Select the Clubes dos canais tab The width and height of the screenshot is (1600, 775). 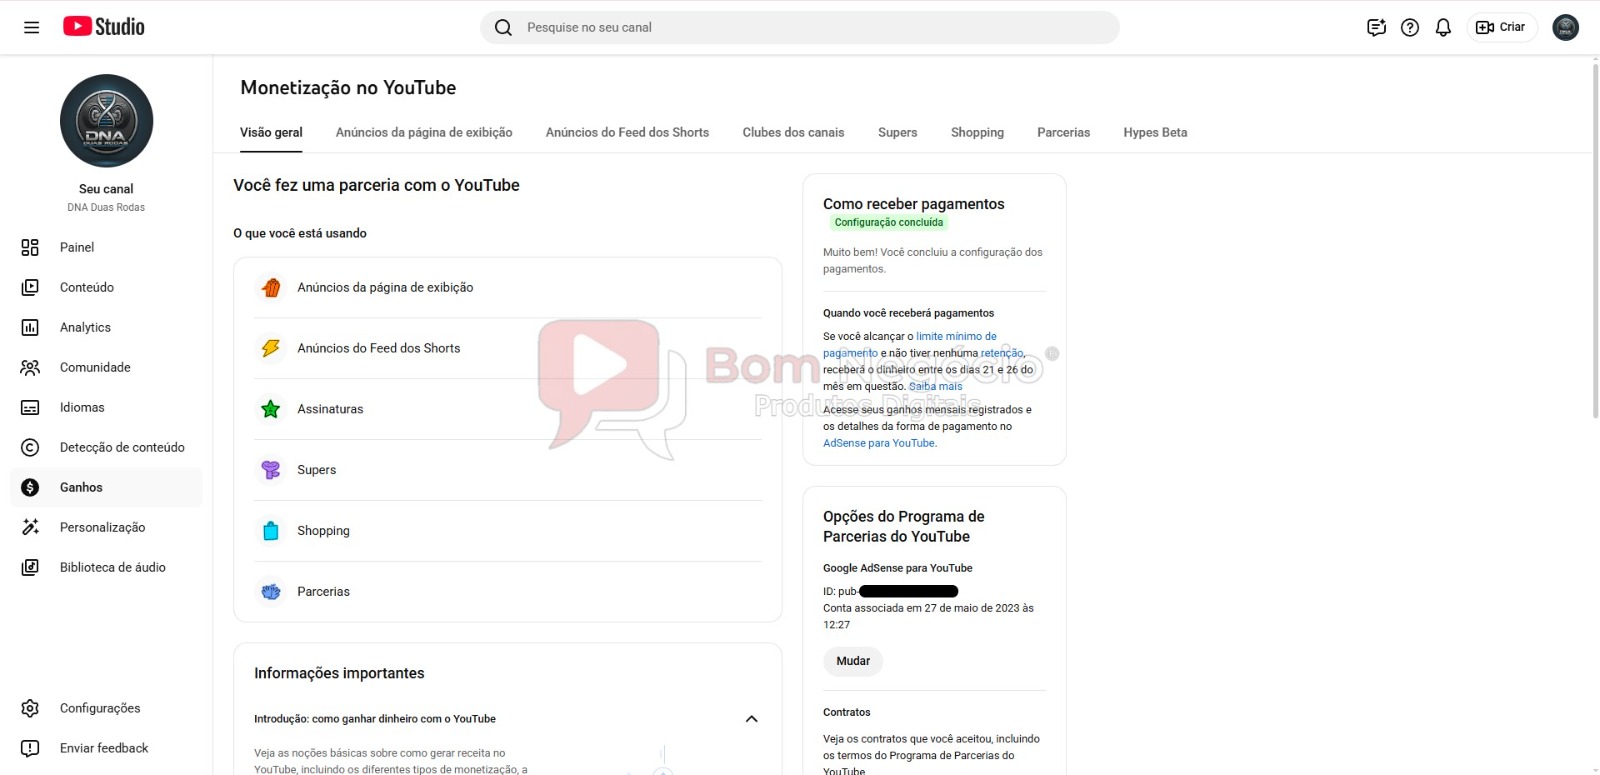(x=793, y=132)
